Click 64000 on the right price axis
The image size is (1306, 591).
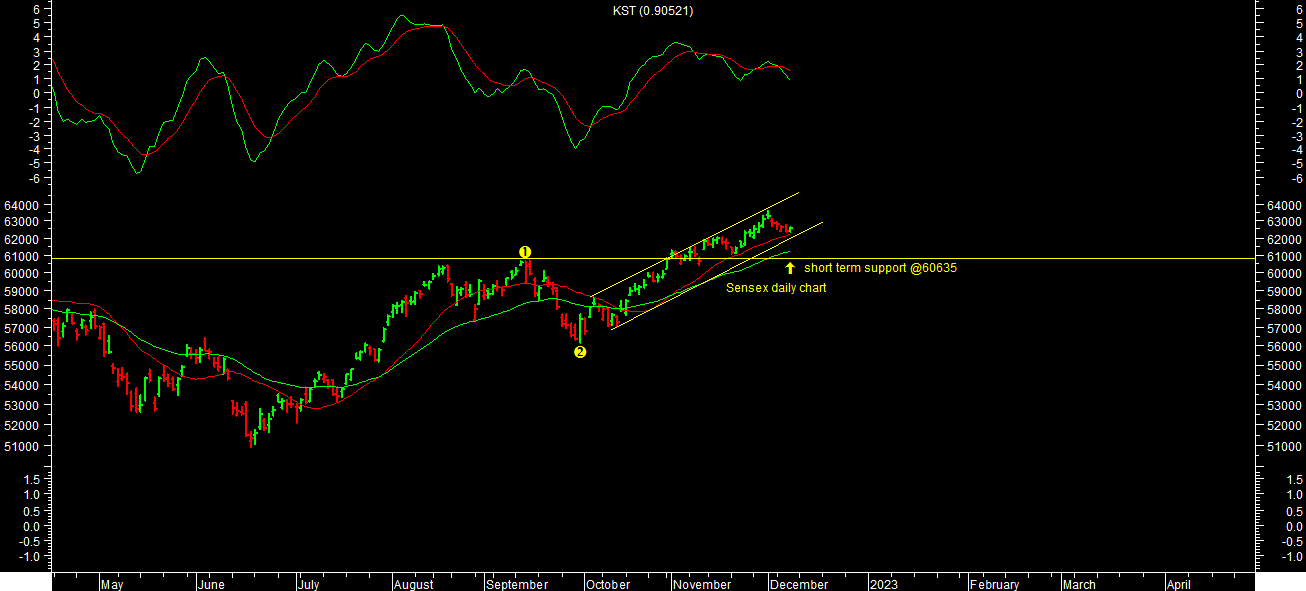(1282, 205)
